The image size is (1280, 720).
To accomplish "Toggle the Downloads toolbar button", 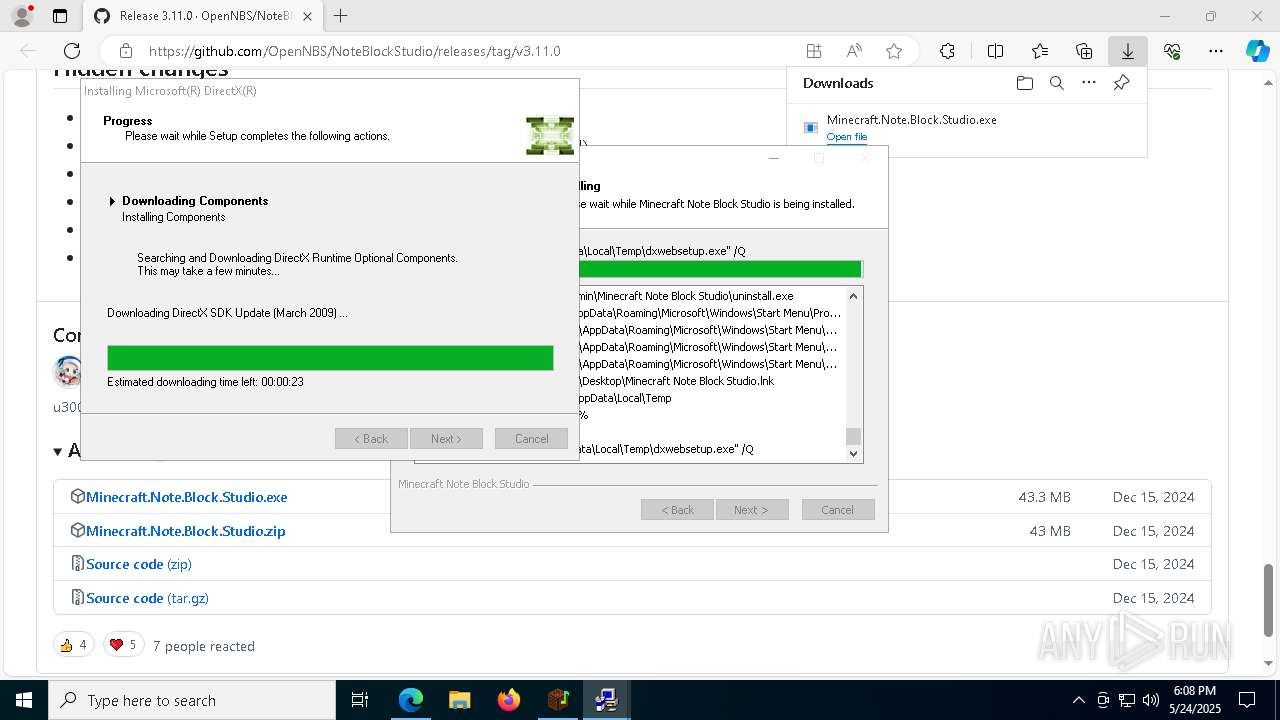I will coord(1128,51).
